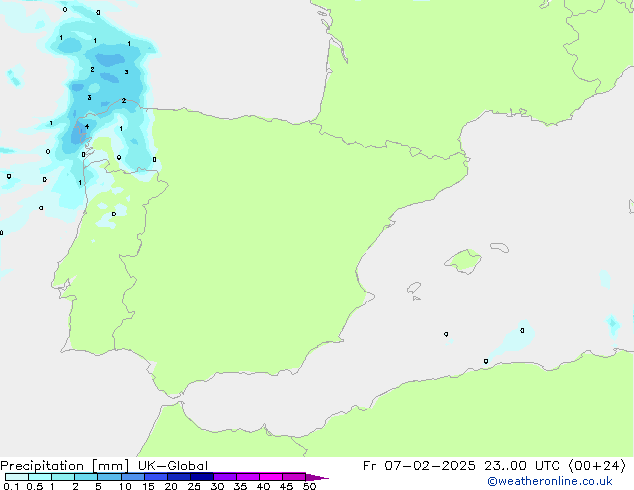
Task: Click the UK-Global model label
Action: coord(173,466)
